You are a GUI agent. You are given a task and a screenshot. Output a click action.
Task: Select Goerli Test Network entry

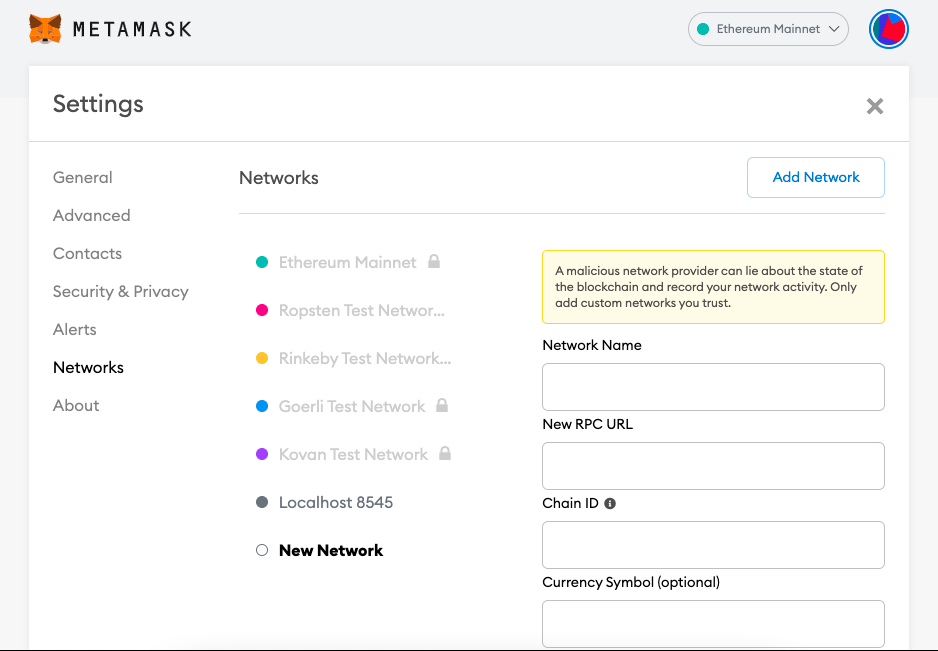point(352,406)
